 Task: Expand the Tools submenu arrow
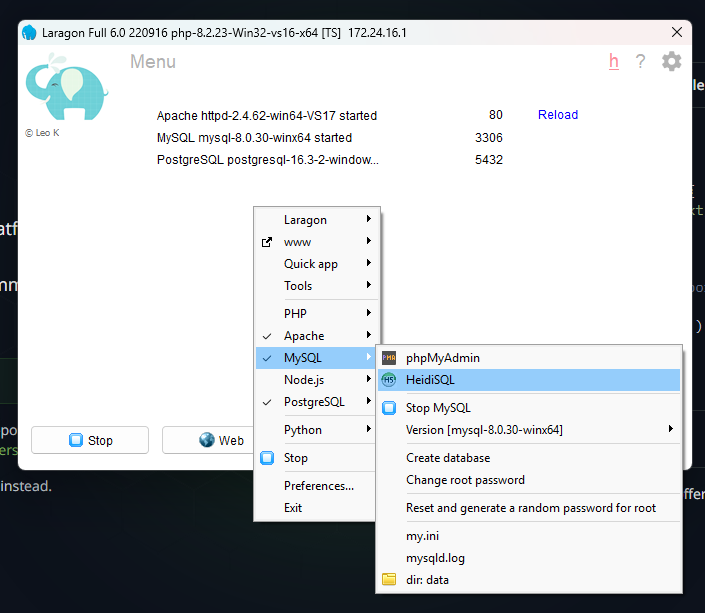[369, 285]
